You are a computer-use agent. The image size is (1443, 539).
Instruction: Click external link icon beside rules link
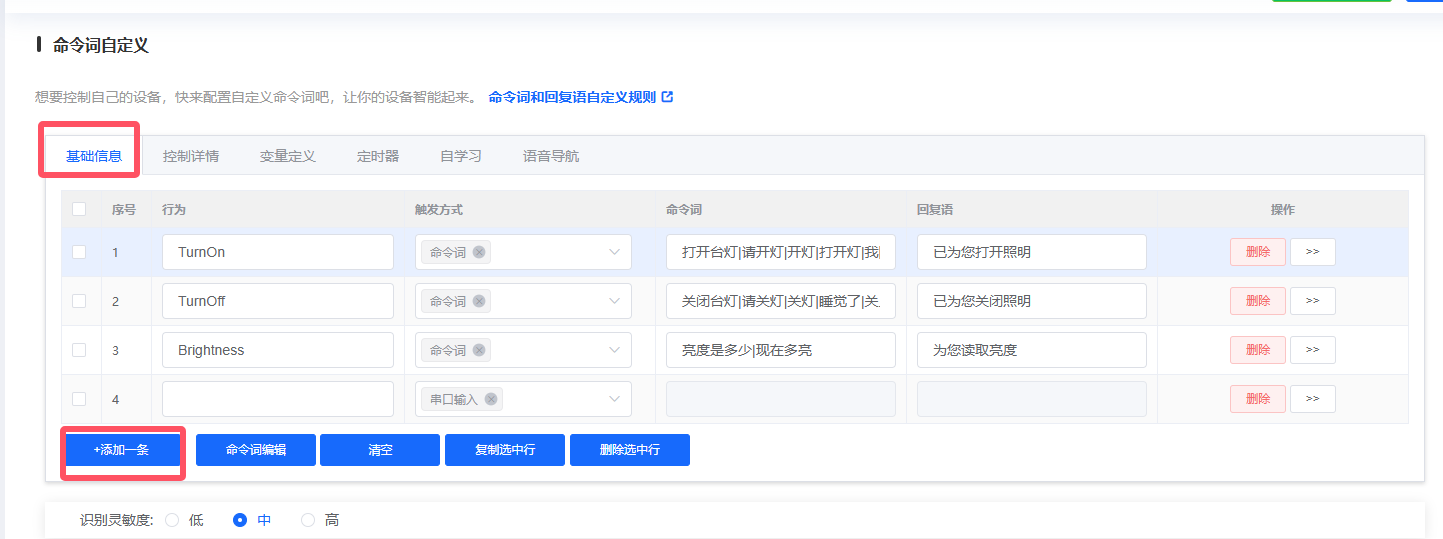668,97
